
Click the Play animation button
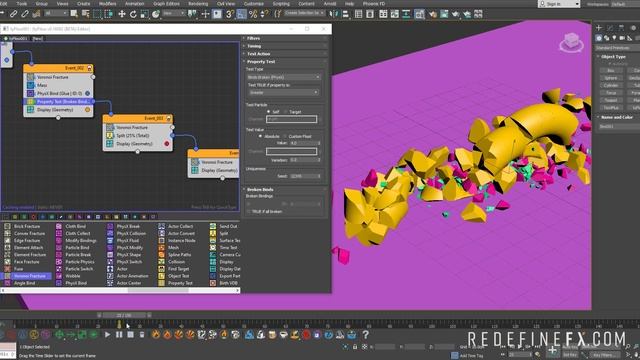click(x=107, y=335)
